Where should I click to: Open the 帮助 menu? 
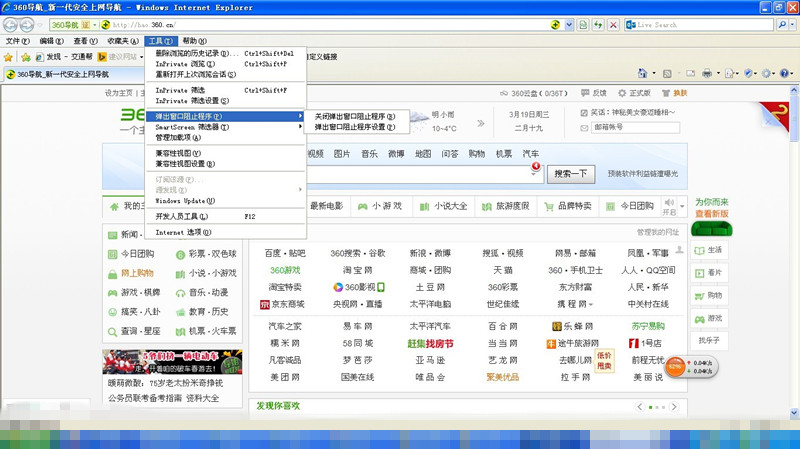click(194, 41)
